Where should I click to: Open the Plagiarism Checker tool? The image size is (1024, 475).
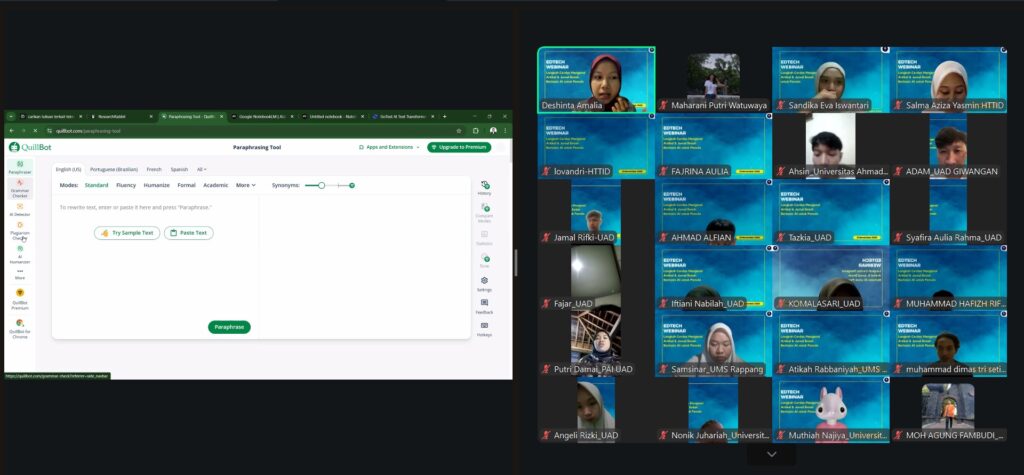click(x=20, y=231)
